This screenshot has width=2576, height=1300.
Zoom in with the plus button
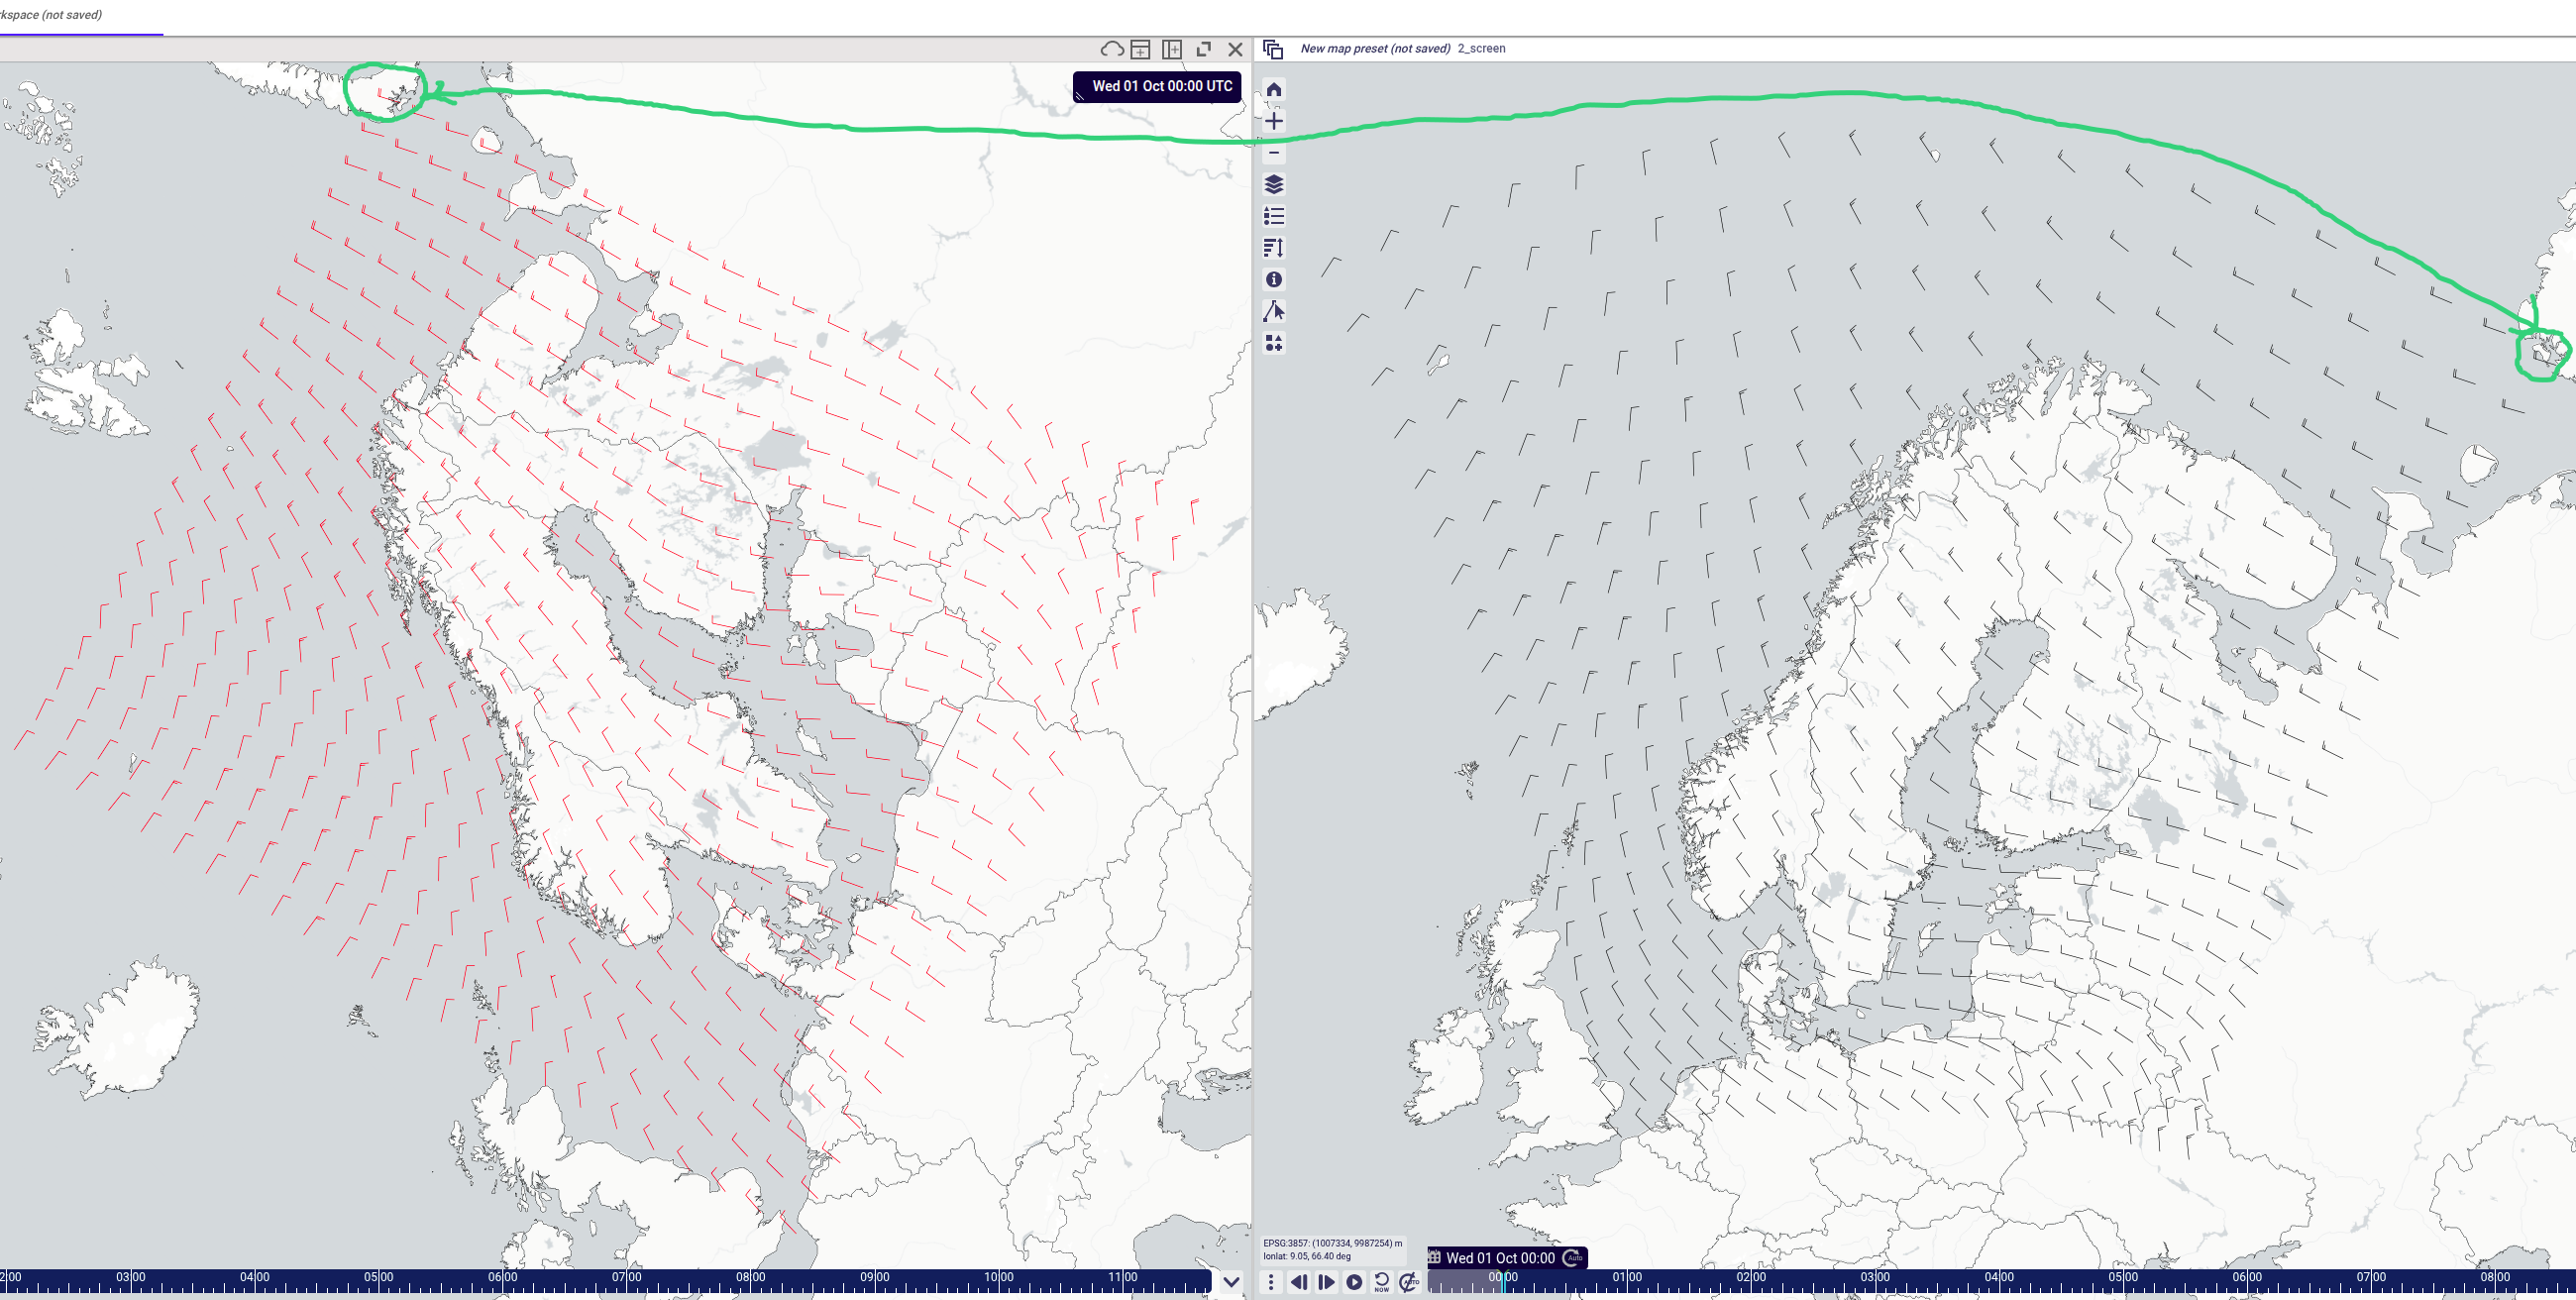[x=1274, y=122]
